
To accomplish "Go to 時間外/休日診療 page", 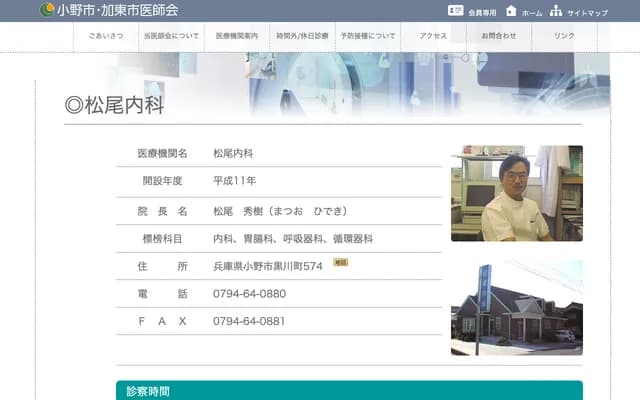I will [x=302, y=36].
